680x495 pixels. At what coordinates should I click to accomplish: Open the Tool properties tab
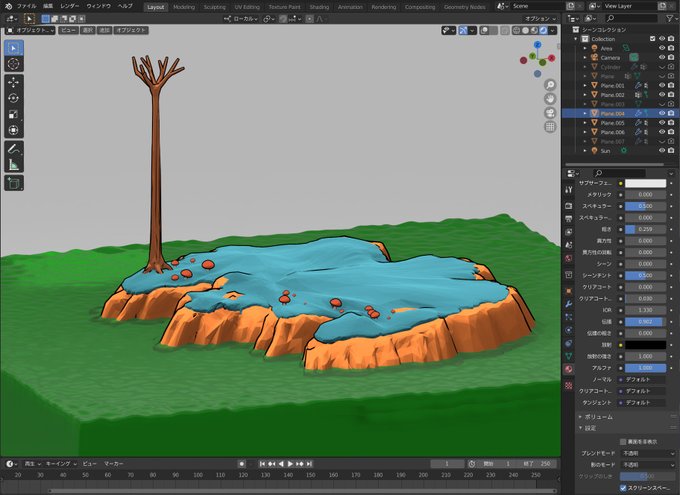pos(569,190)
